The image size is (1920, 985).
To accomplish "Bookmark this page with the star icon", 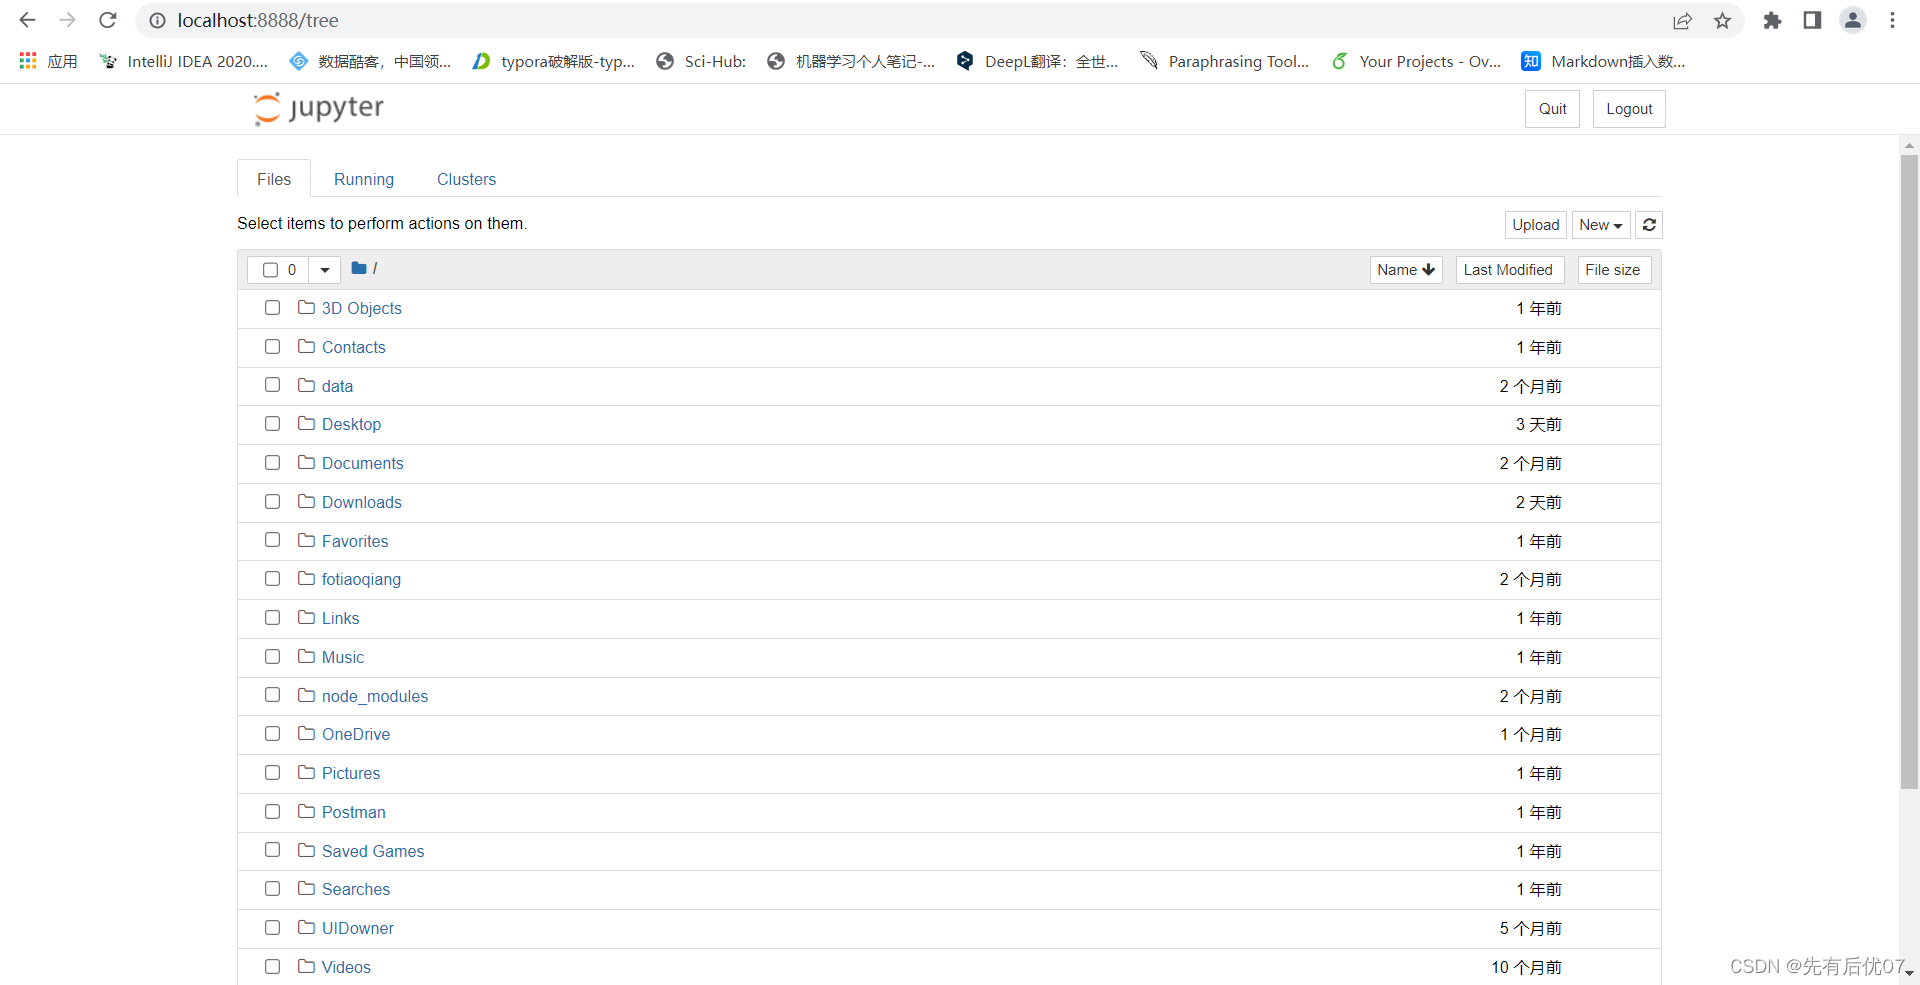I will (1722, 20).
